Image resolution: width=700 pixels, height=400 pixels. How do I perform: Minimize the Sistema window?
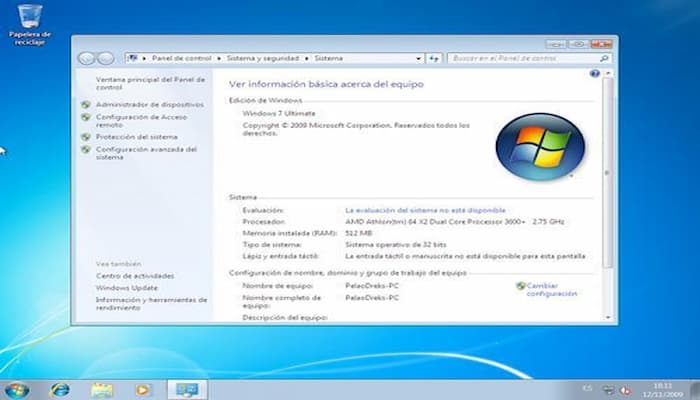(x=556, y=44)
